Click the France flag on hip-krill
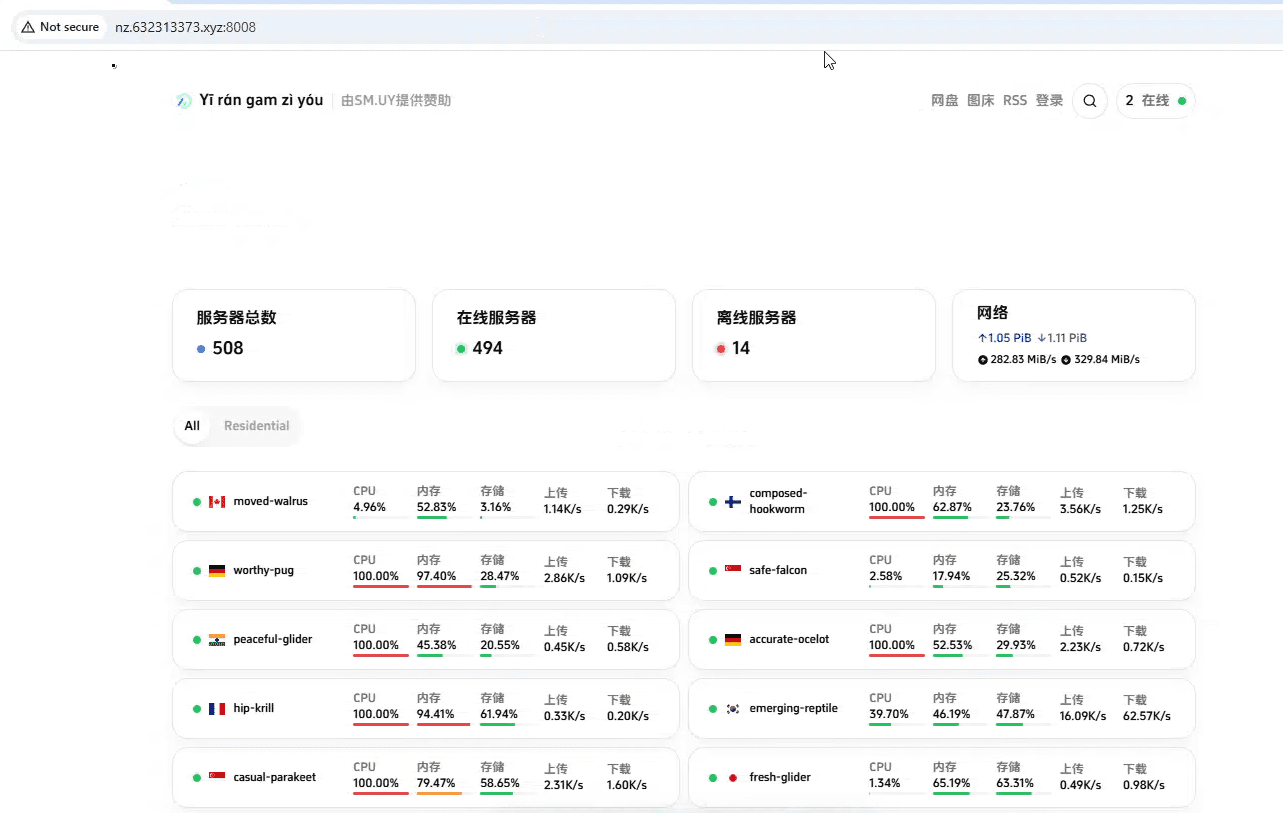Viewport: 1283px width, 813px height. [217, 709]
